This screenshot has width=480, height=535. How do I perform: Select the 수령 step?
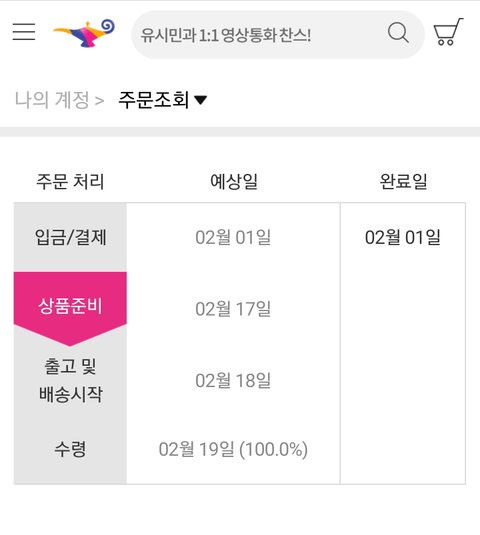70,449
